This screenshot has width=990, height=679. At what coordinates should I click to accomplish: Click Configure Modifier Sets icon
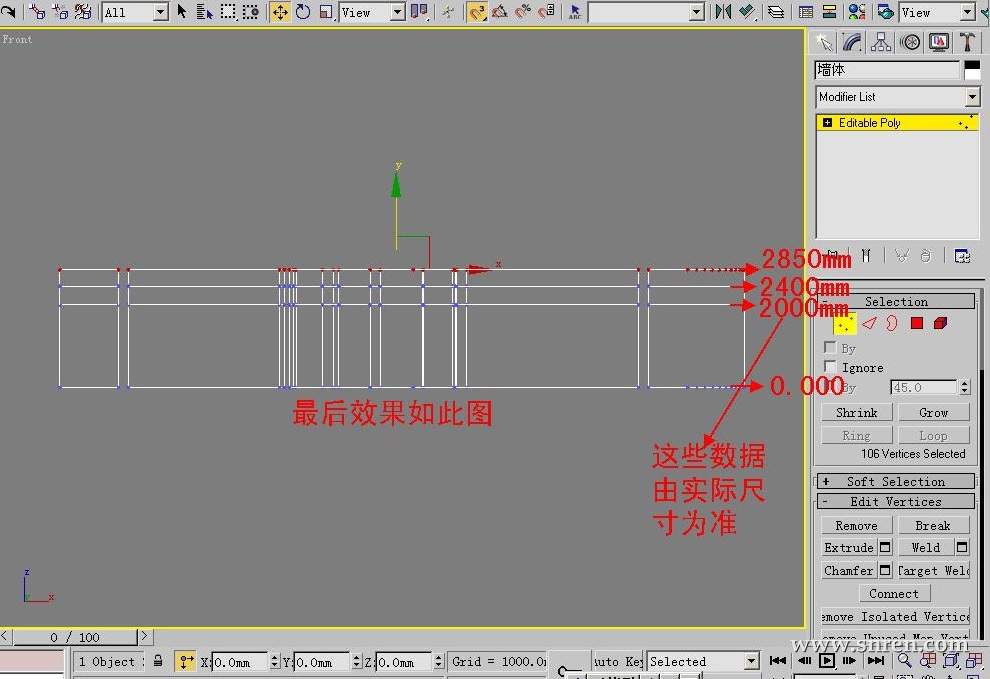[962, 256]
